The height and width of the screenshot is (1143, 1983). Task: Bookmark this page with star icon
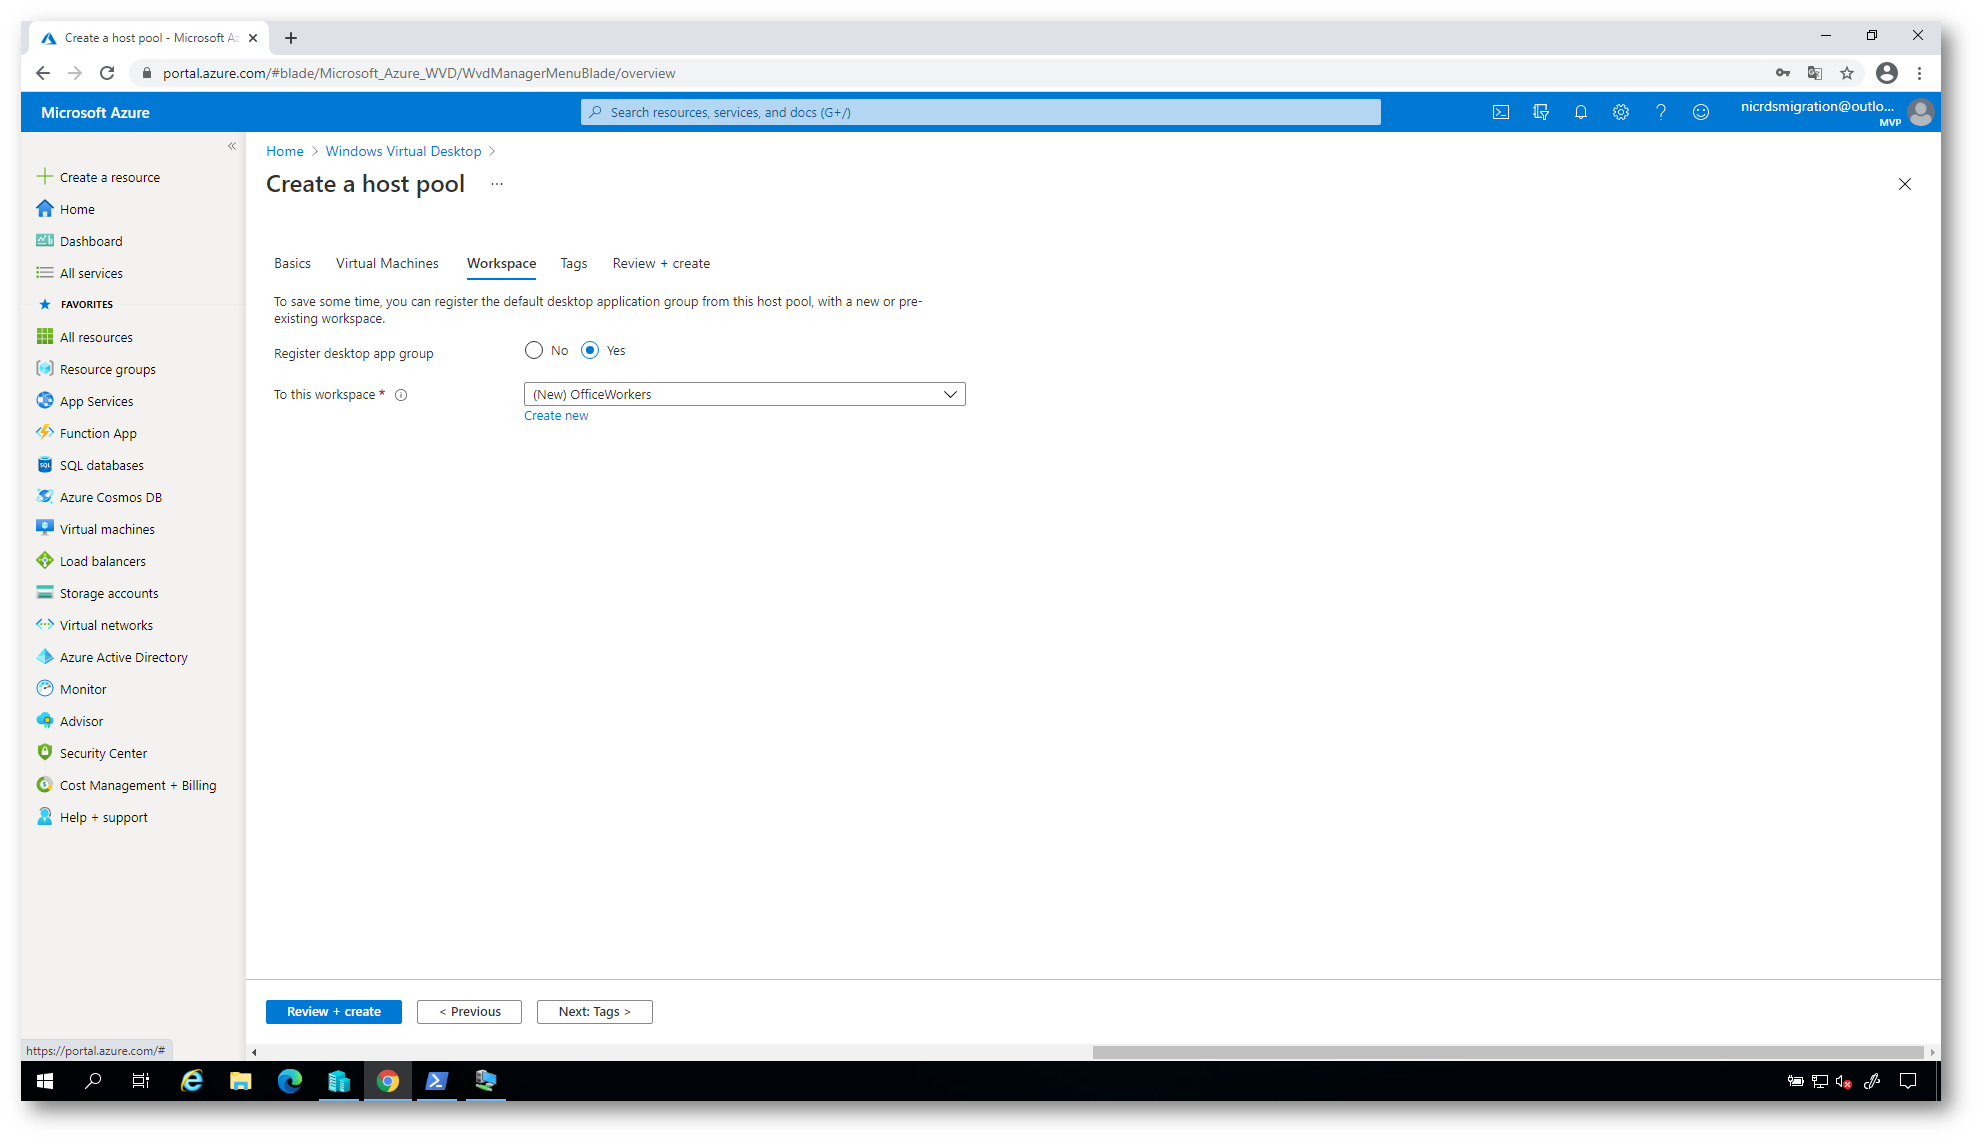(x=1846, y=73)
